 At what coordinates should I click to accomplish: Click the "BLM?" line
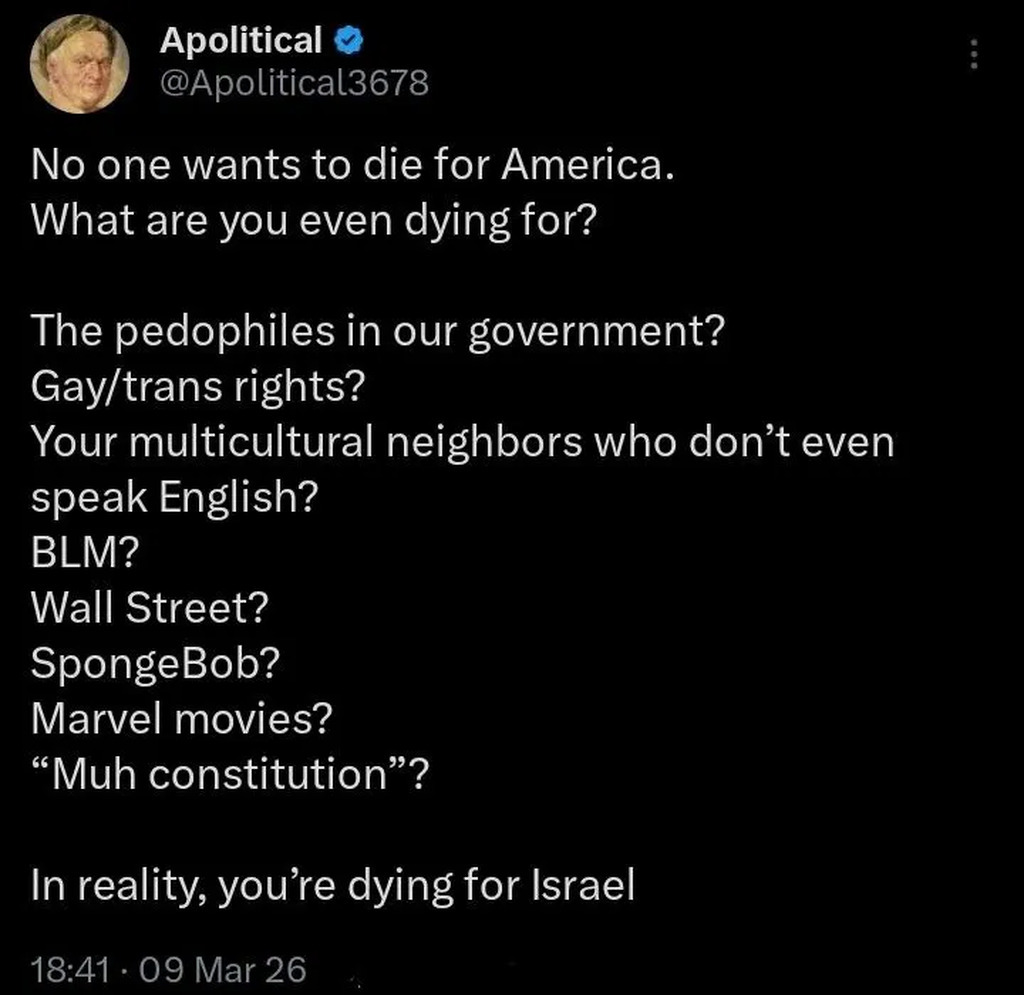[x=83, y=551]
